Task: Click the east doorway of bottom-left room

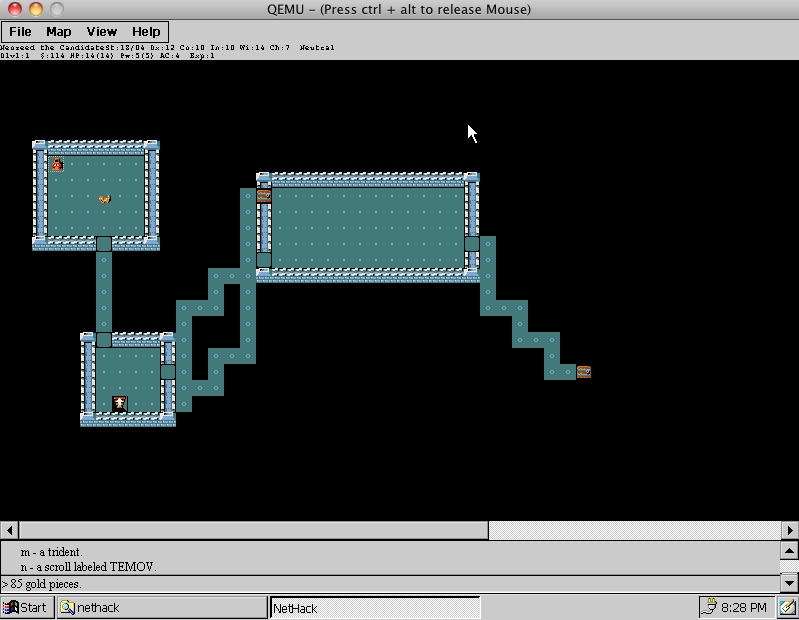Action: tap(168, 372)
